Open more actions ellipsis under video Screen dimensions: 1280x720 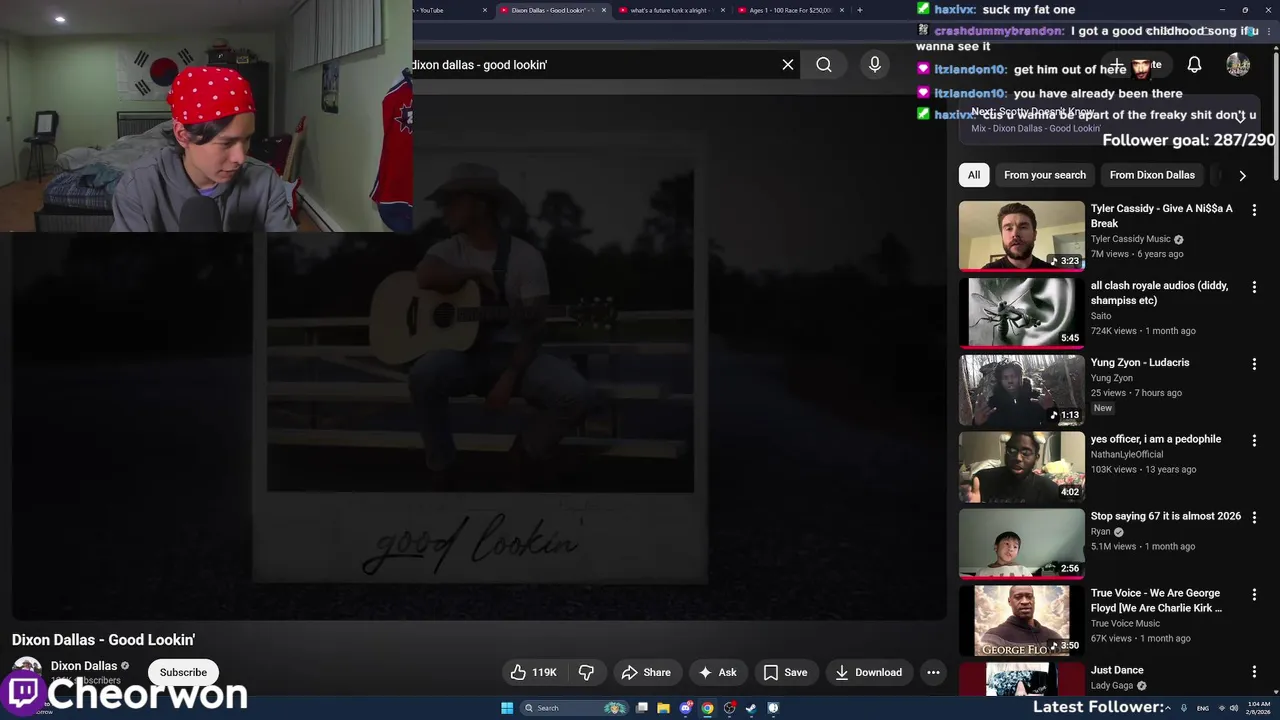coord(933,672)
